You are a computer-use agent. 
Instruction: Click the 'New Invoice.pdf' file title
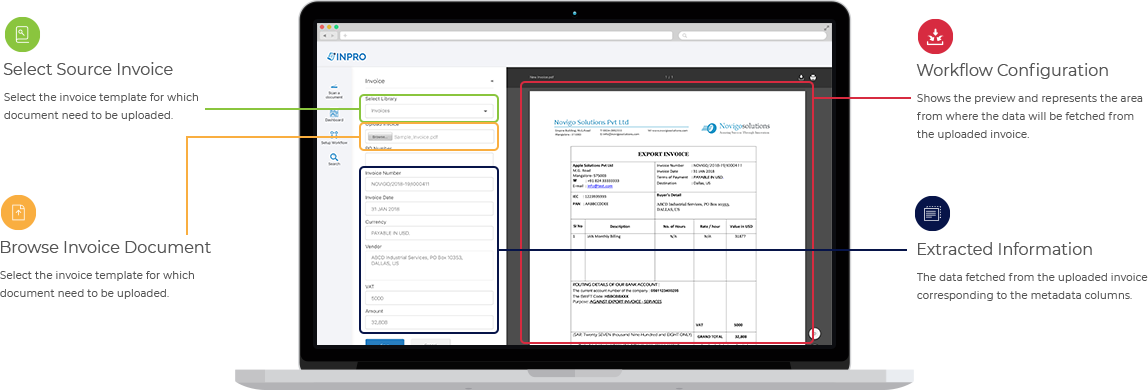click(x=543, y=77)
